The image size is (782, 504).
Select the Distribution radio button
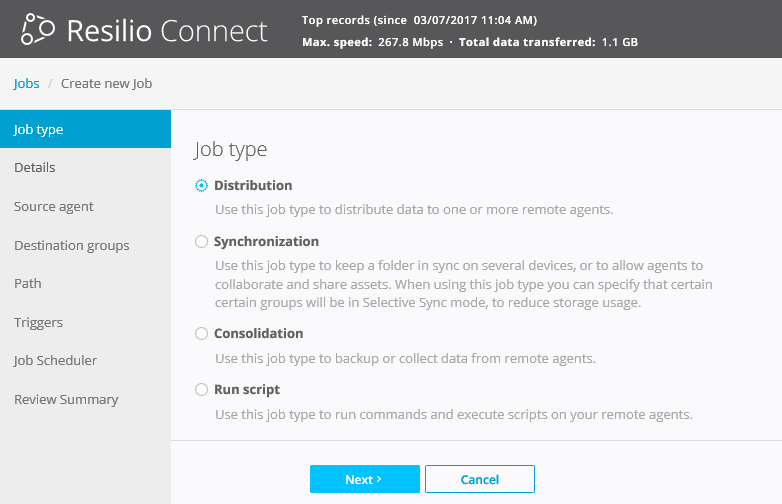click(x=202, y=186)
